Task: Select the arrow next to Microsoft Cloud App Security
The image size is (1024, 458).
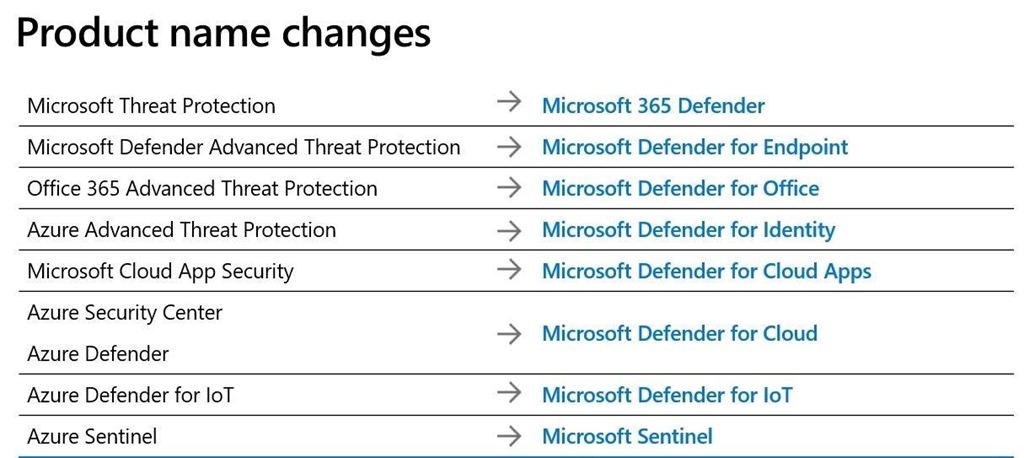Action: click(509, 271)
